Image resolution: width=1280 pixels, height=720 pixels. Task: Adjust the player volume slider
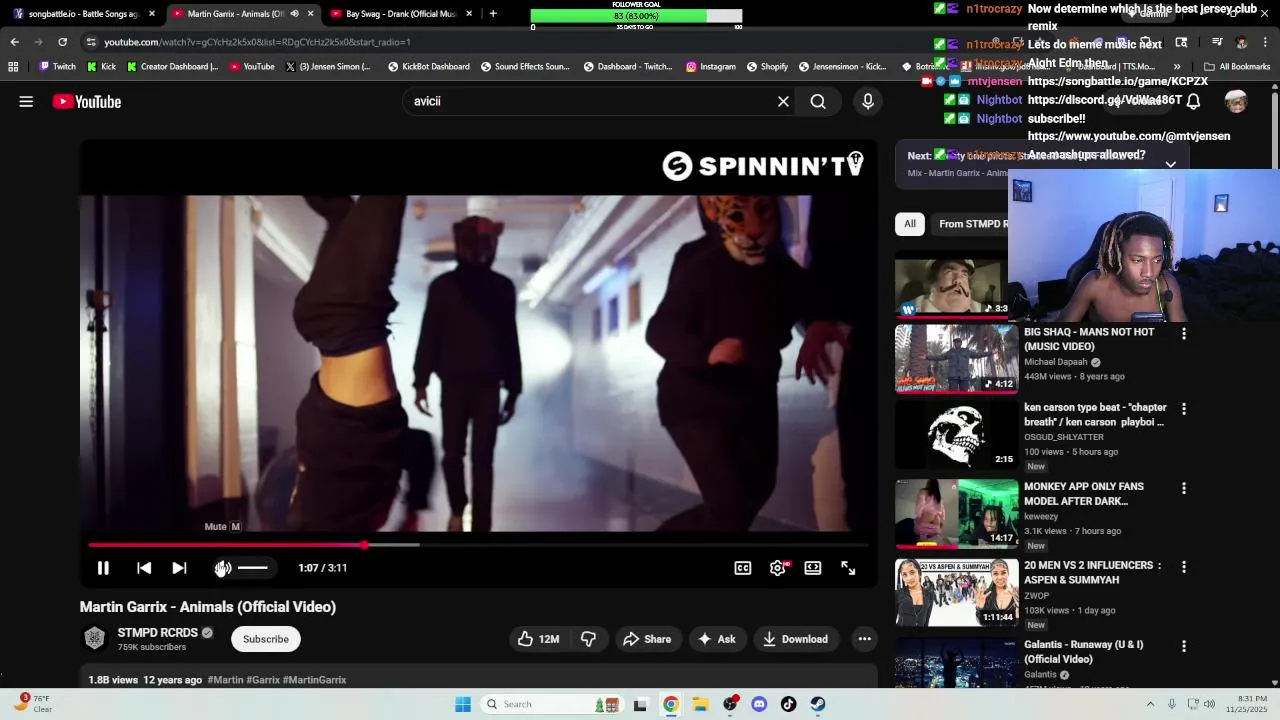coord(253,568)
